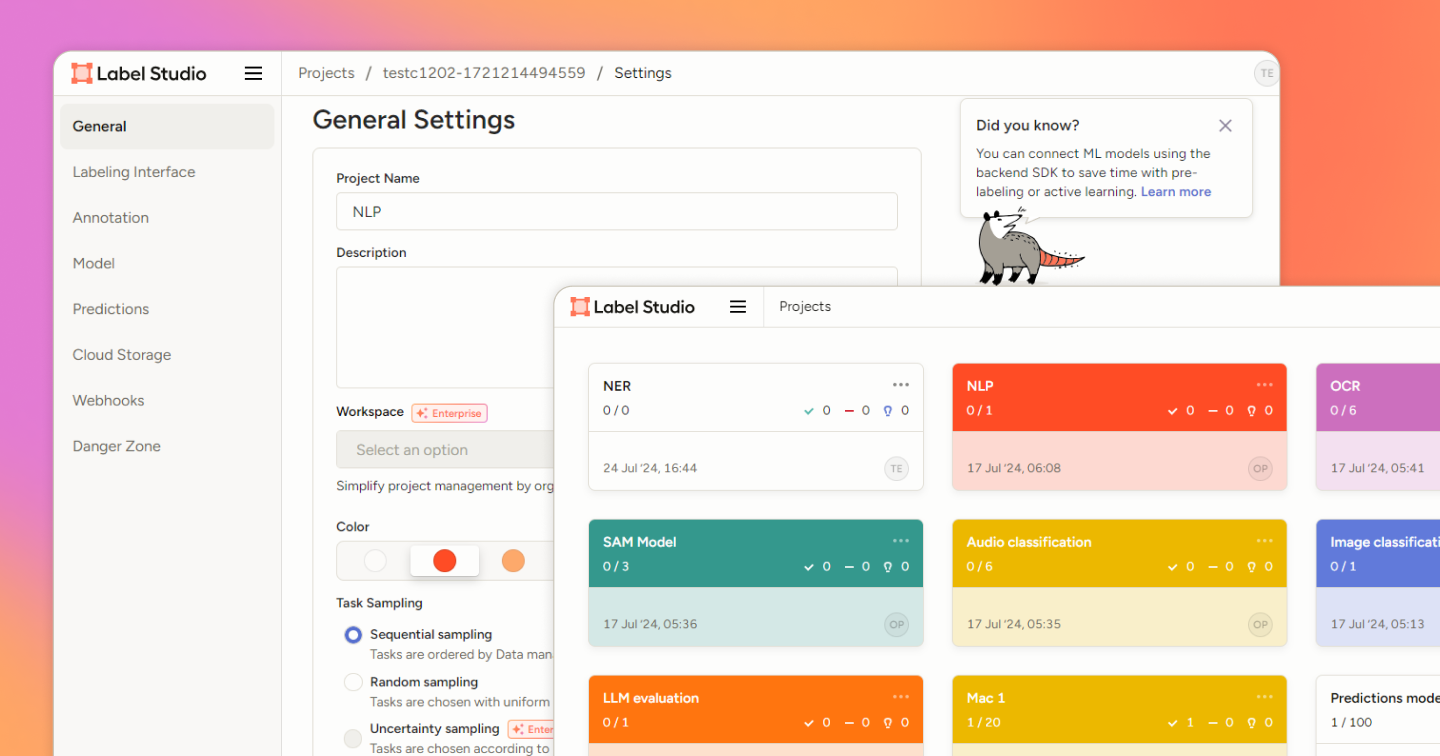1440x756 pixels.
Task: Select the Sequential sampling option
Action: click(353, 634)
